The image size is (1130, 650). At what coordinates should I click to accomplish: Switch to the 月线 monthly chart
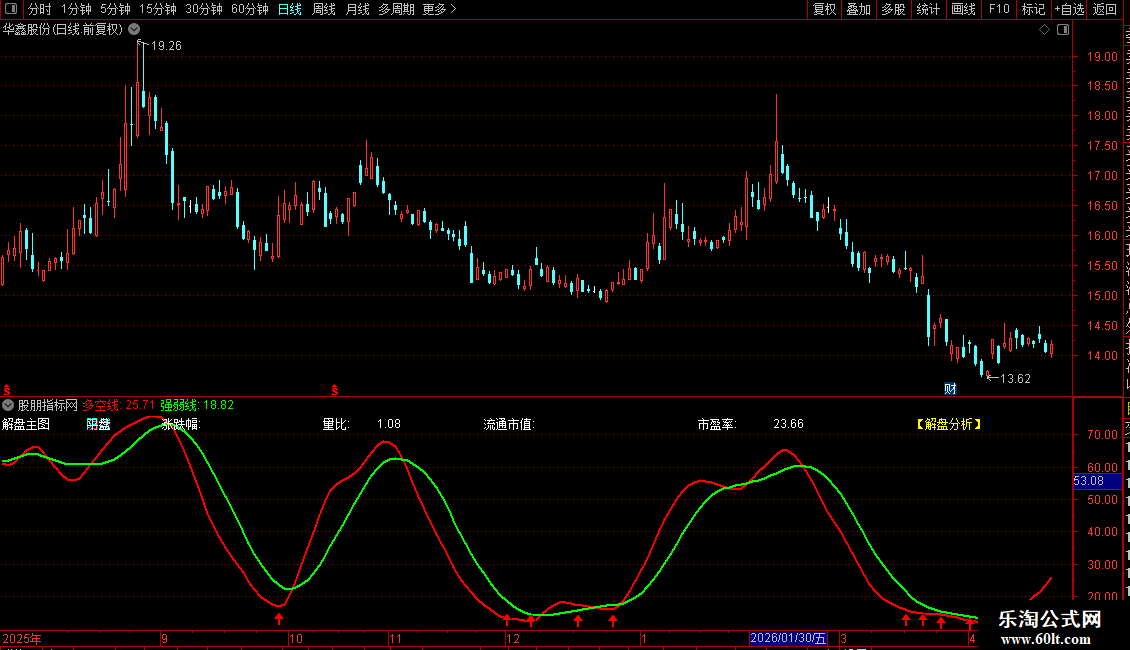point(357,9)
